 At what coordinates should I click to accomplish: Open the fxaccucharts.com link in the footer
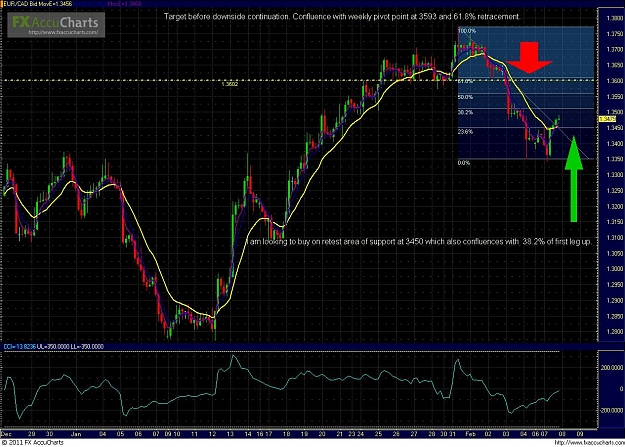588,443
